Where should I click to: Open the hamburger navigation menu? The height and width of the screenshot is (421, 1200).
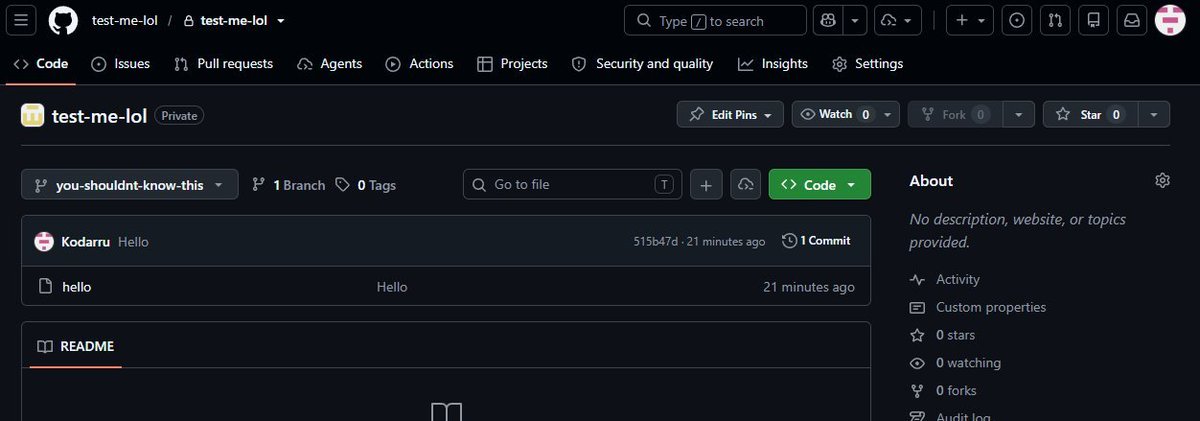[x=22, y=20]
